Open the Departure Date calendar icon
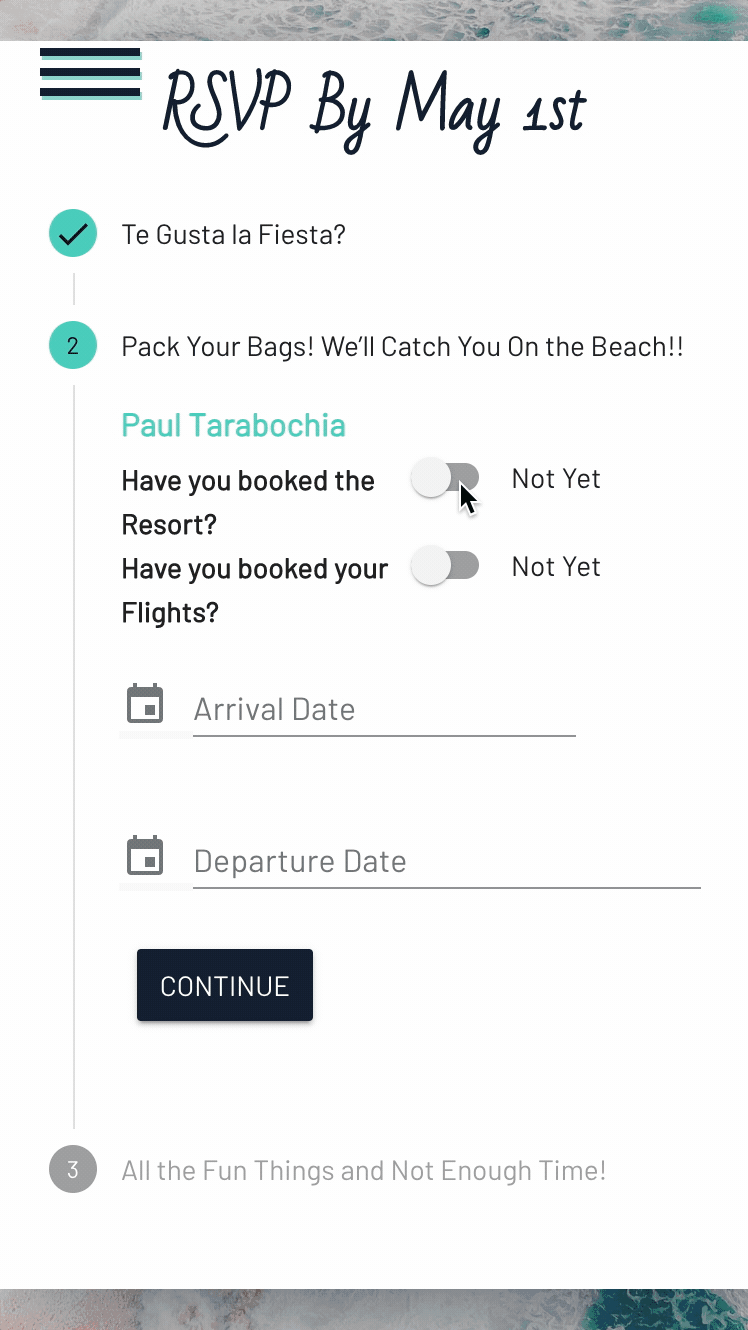748x1330 pixels. (x=146, y=857)
